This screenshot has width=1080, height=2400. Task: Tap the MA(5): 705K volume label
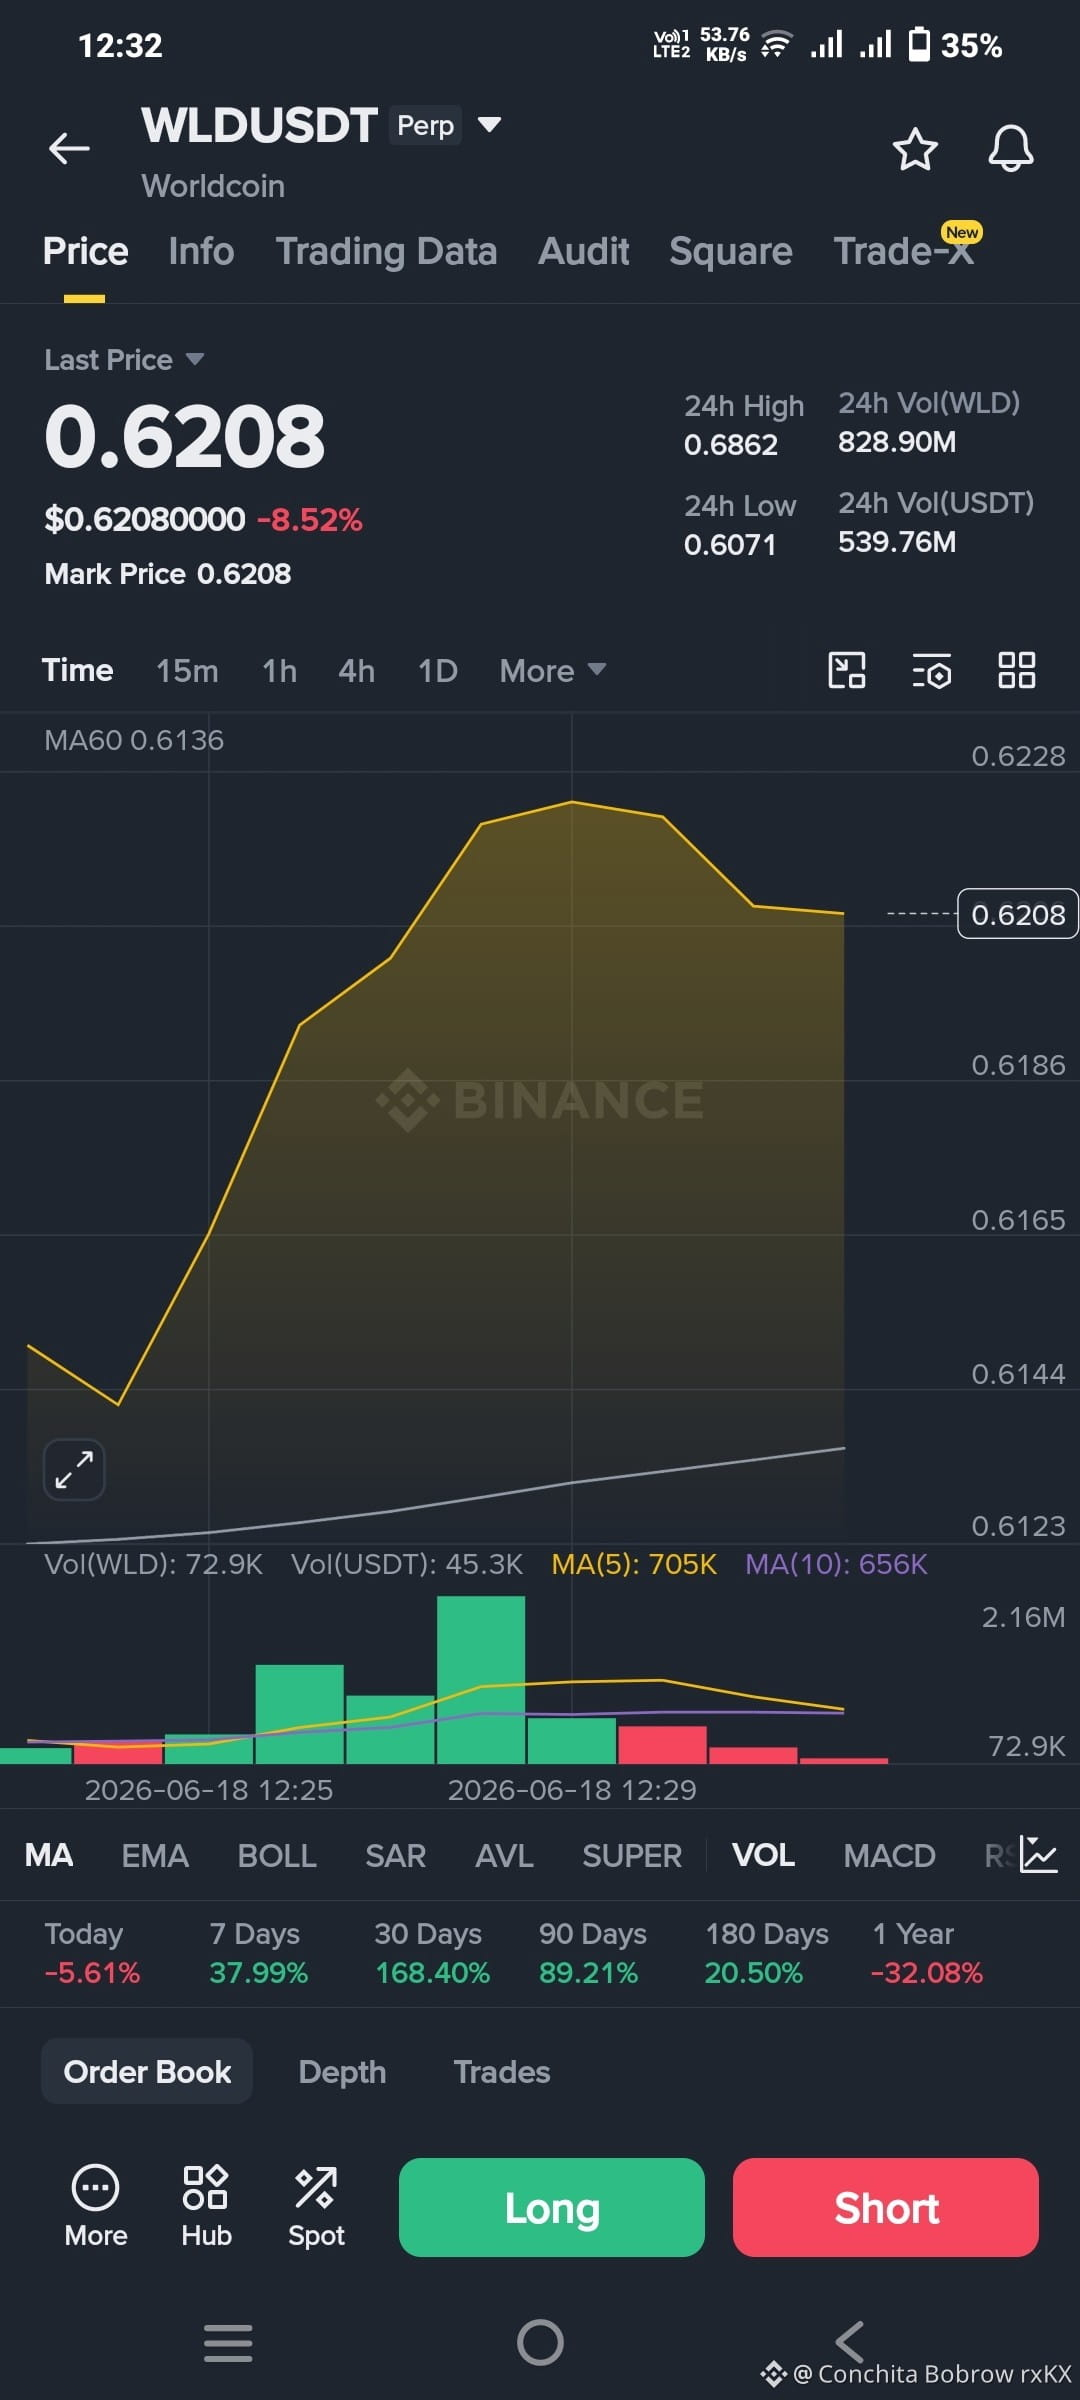pyautogui.click(x=634, y=1564)
